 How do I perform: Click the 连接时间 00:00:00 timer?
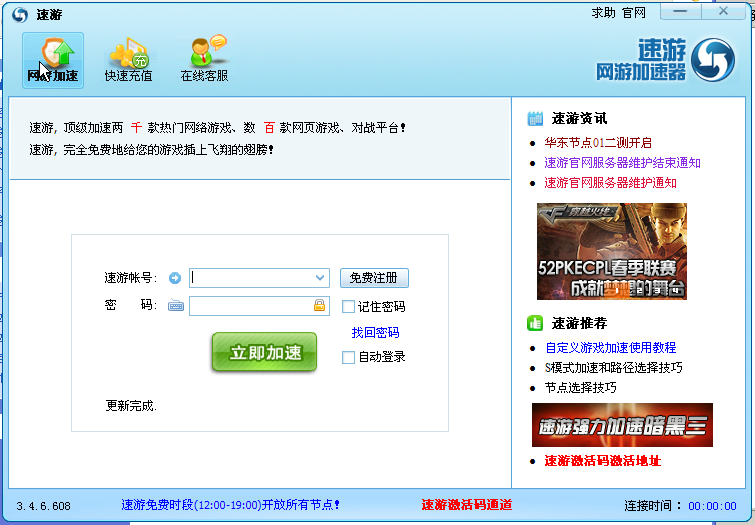680,506
